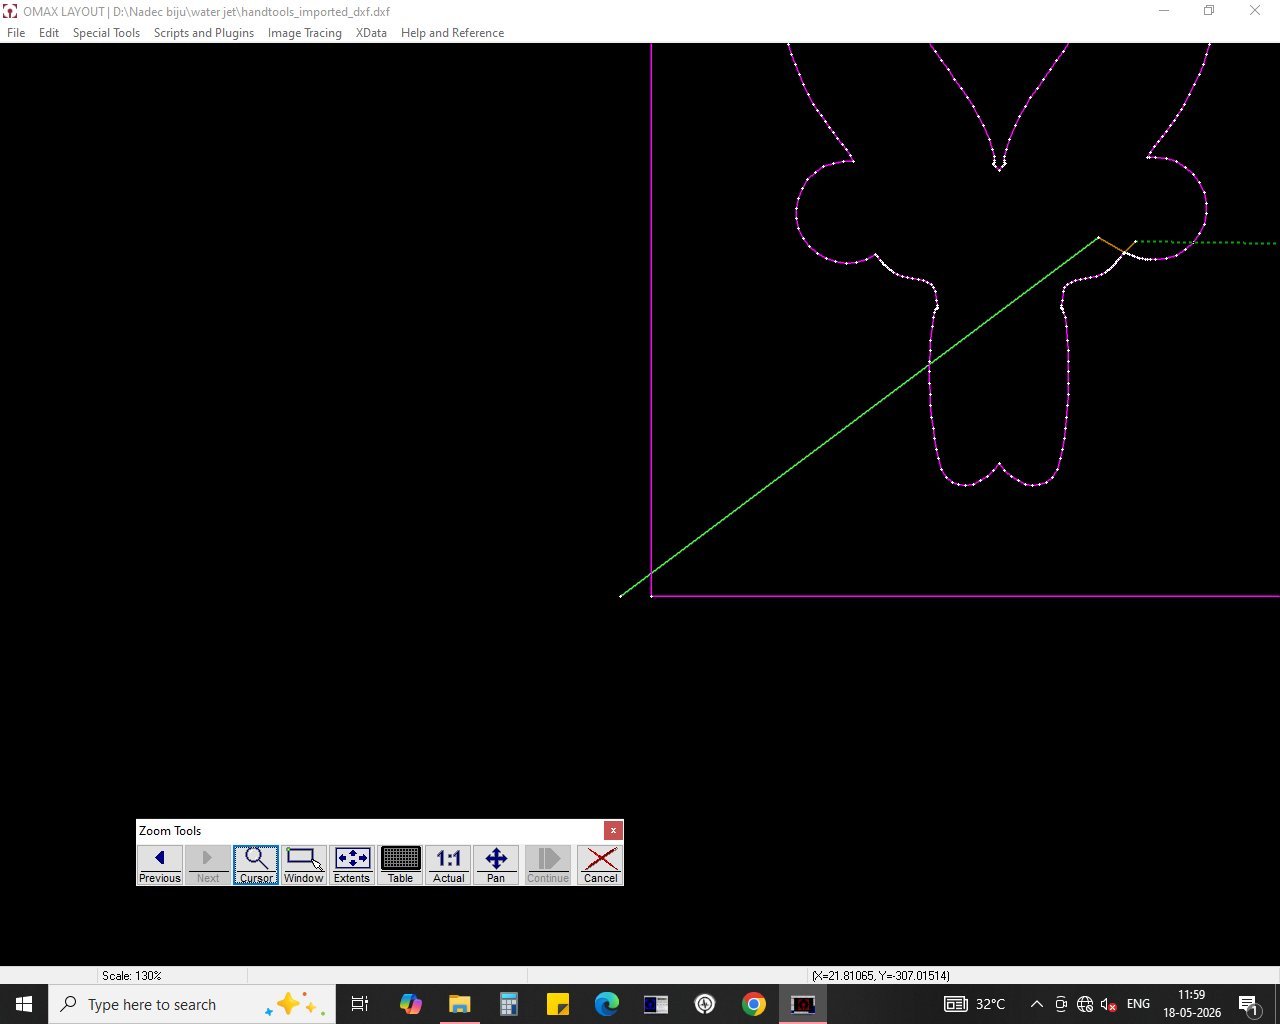The height and width of the screenshot is (1024, 1280).
Task: Open the 32°C weather widget
Action: click(975, 1004)
